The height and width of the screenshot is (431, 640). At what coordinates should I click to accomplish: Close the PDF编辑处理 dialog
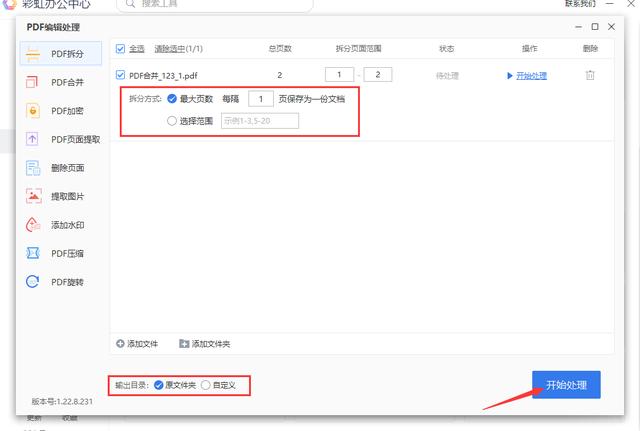pos(611,27)
